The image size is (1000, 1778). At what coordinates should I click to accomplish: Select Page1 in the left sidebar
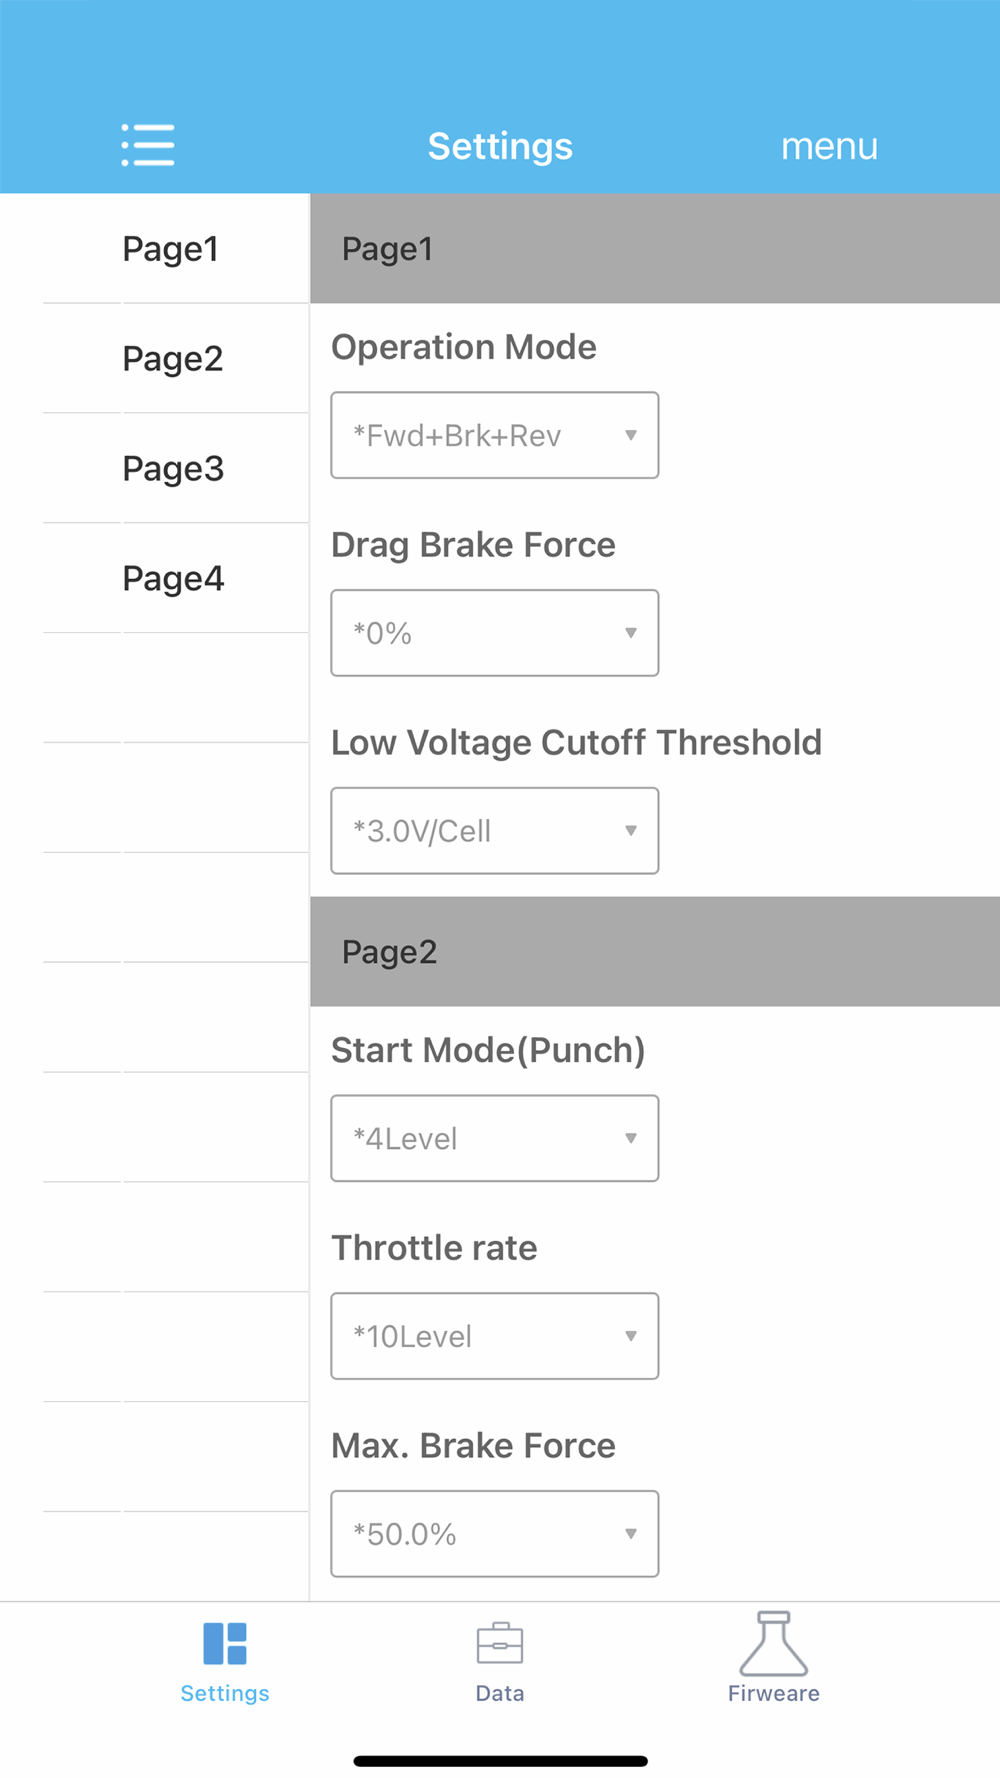(x=171, y=249)
